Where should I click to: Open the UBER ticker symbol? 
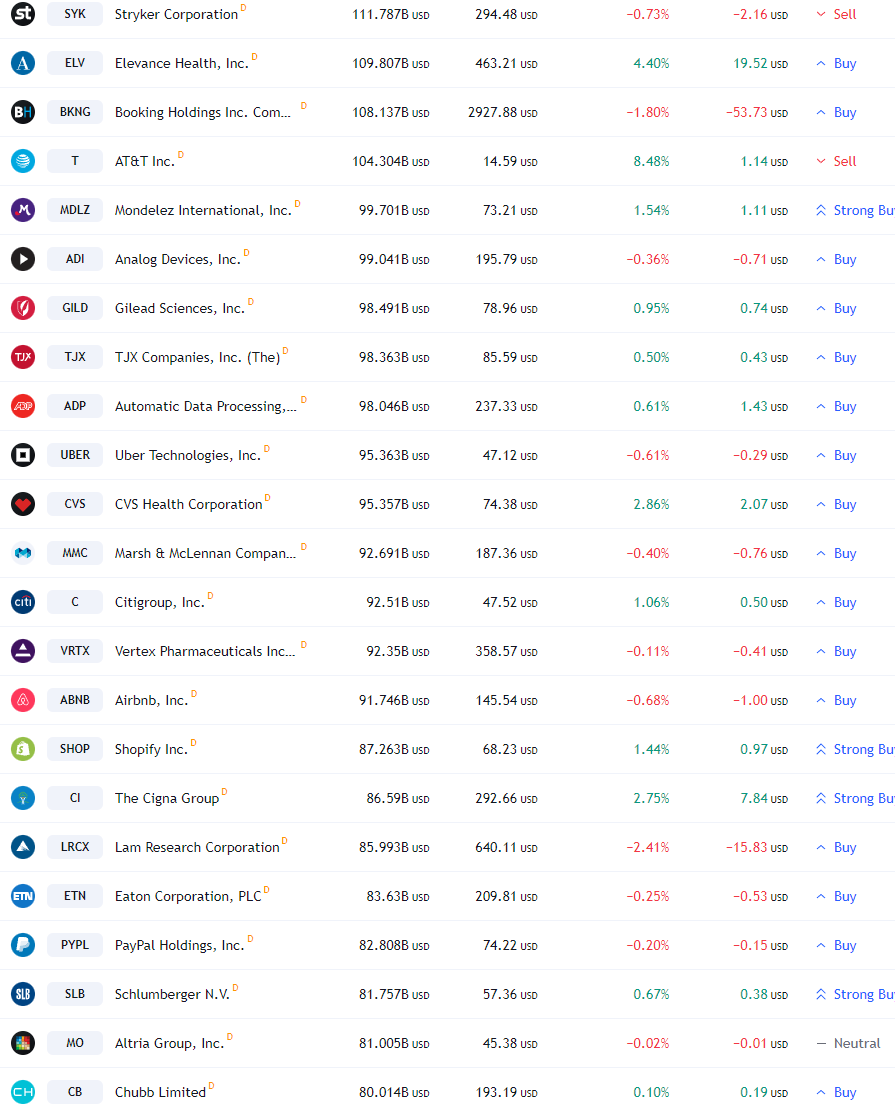click(75, 455)
